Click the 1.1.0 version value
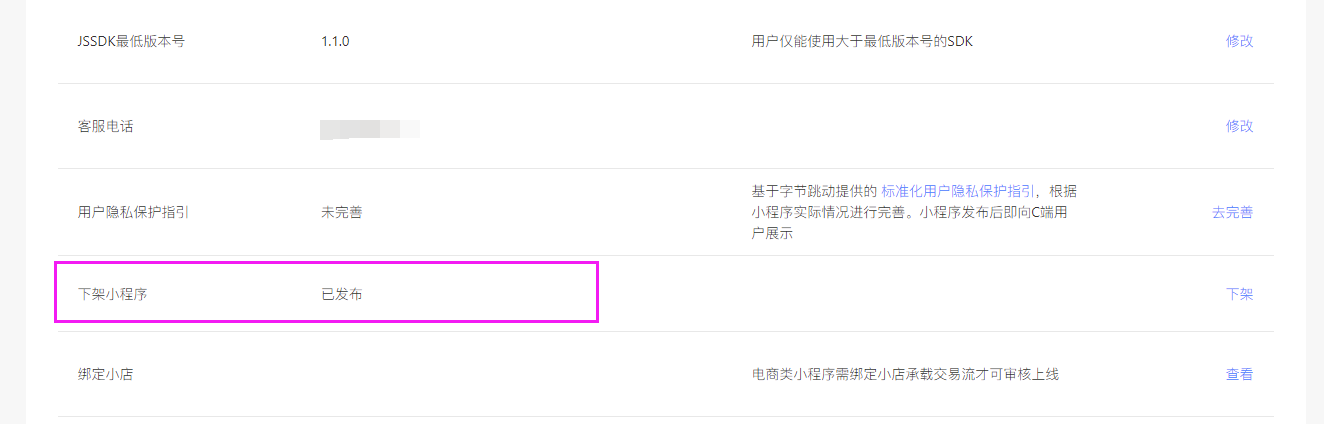 point(335,41)
